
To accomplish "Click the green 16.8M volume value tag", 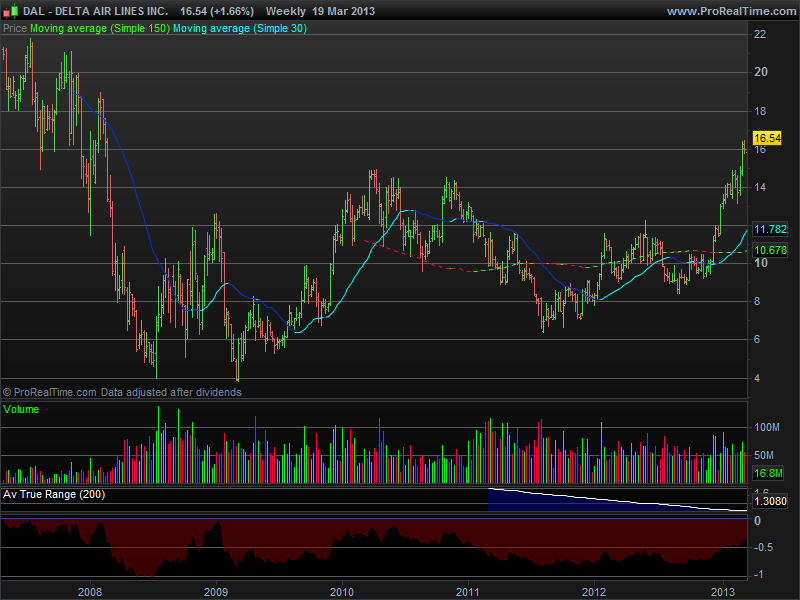I will 767,474.
